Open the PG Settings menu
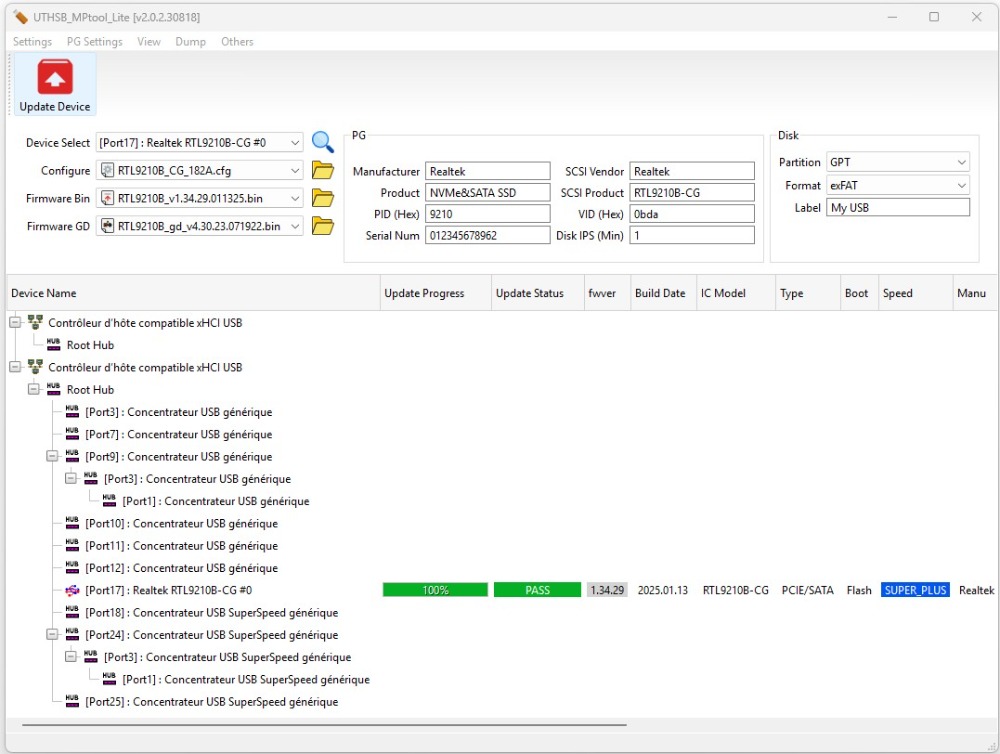Image resolution: width=1000 pixels, height=754 pixels. [x=94, y=42]
